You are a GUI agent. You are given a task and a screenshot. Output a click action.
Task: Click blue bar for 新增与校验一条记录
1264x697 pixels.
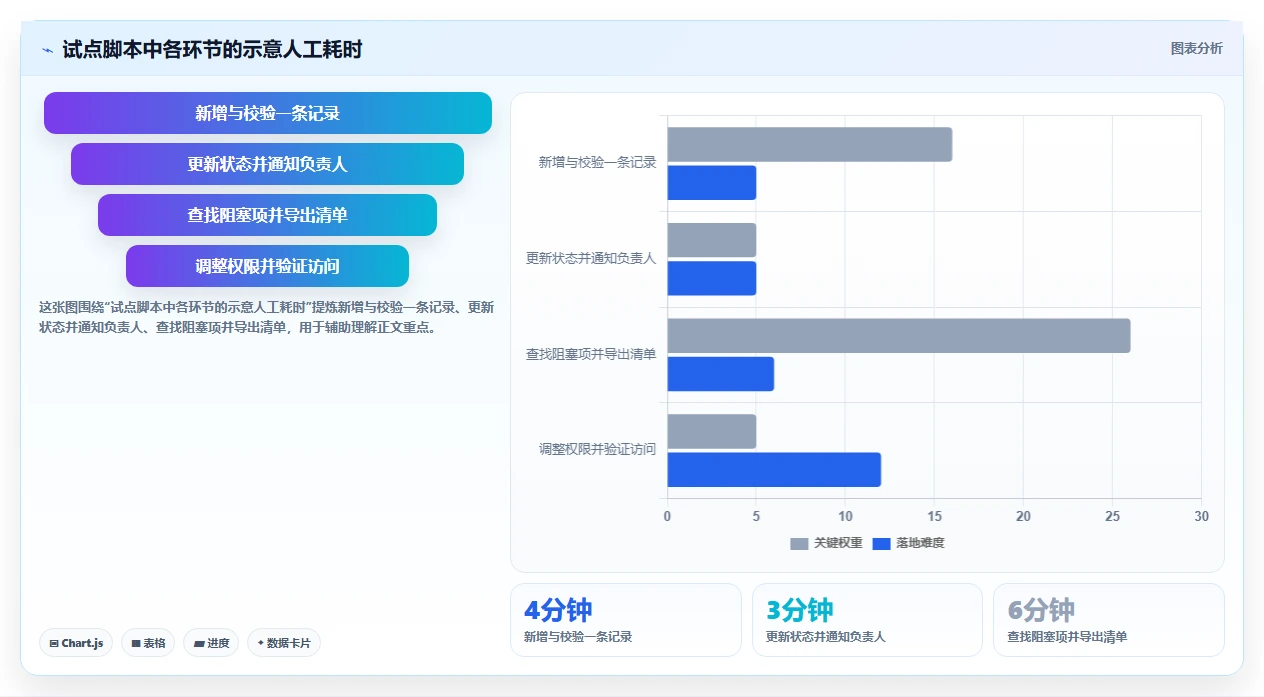coord(712,183)
